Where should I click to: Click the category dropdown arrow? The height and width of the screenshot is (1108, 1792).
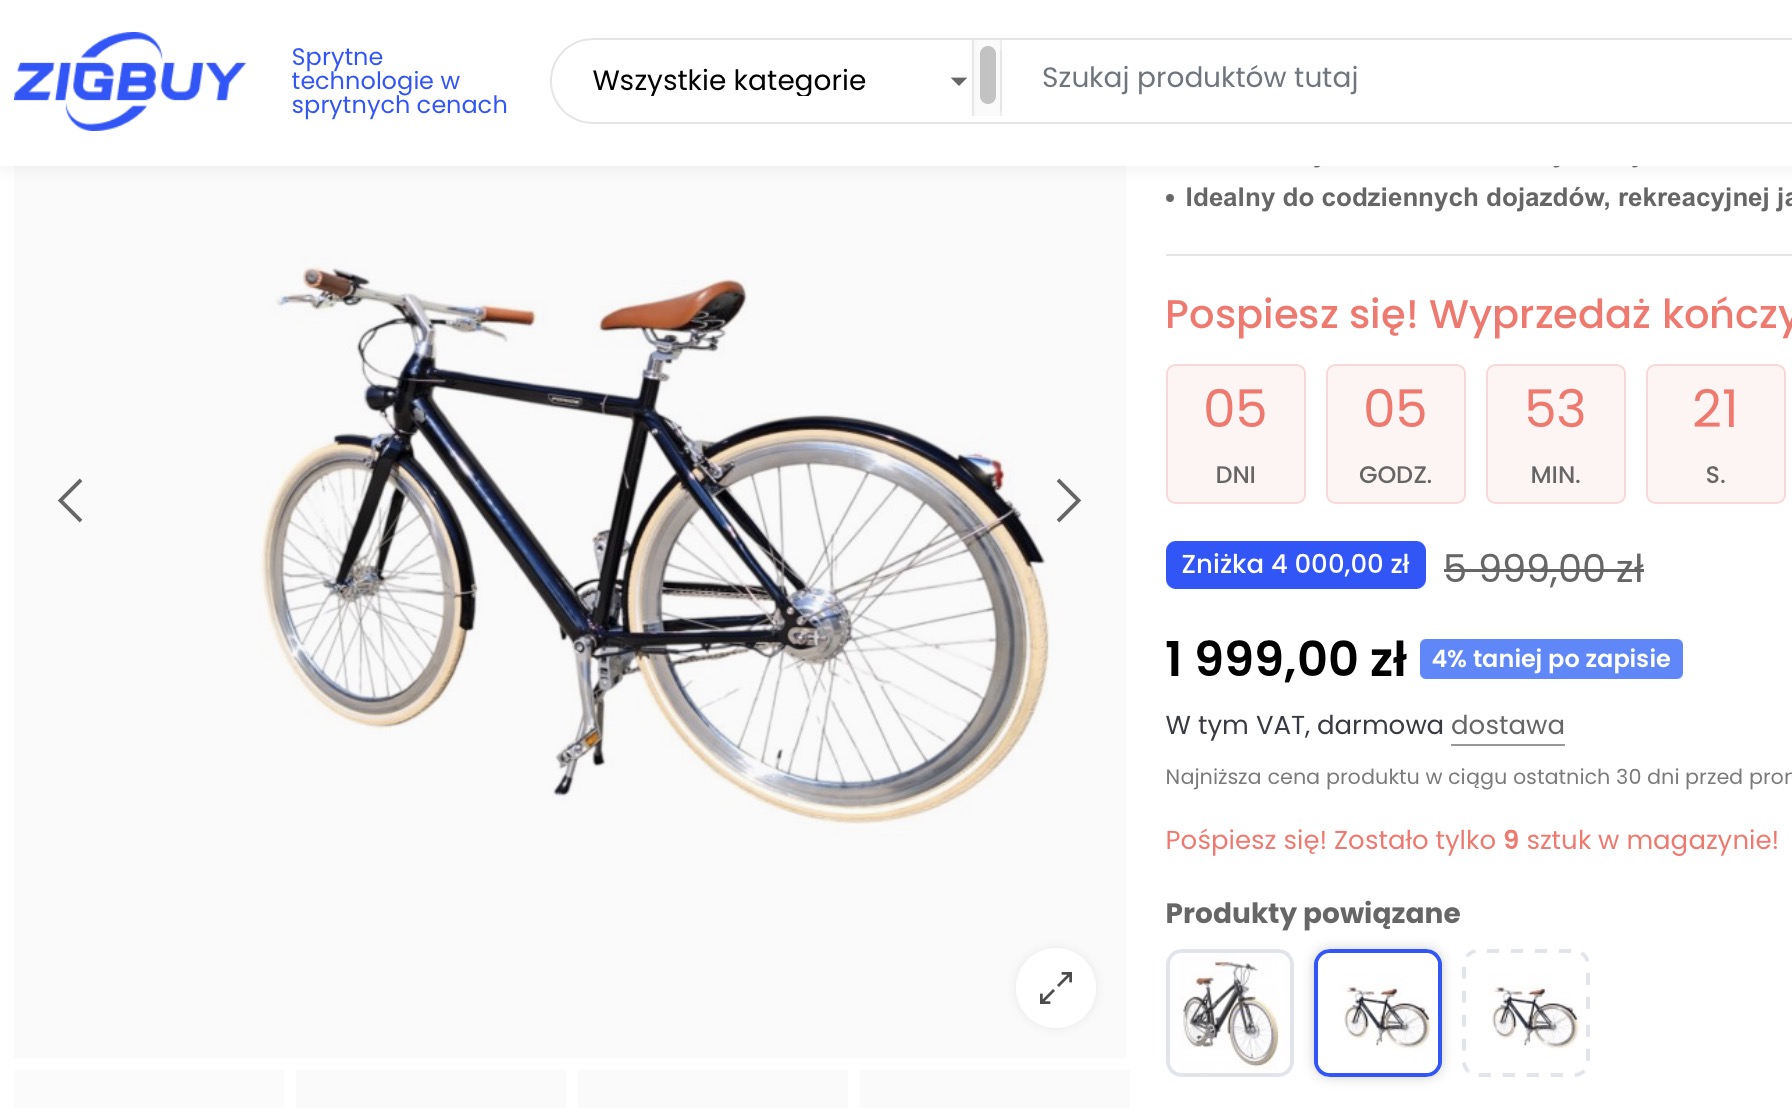958,81
